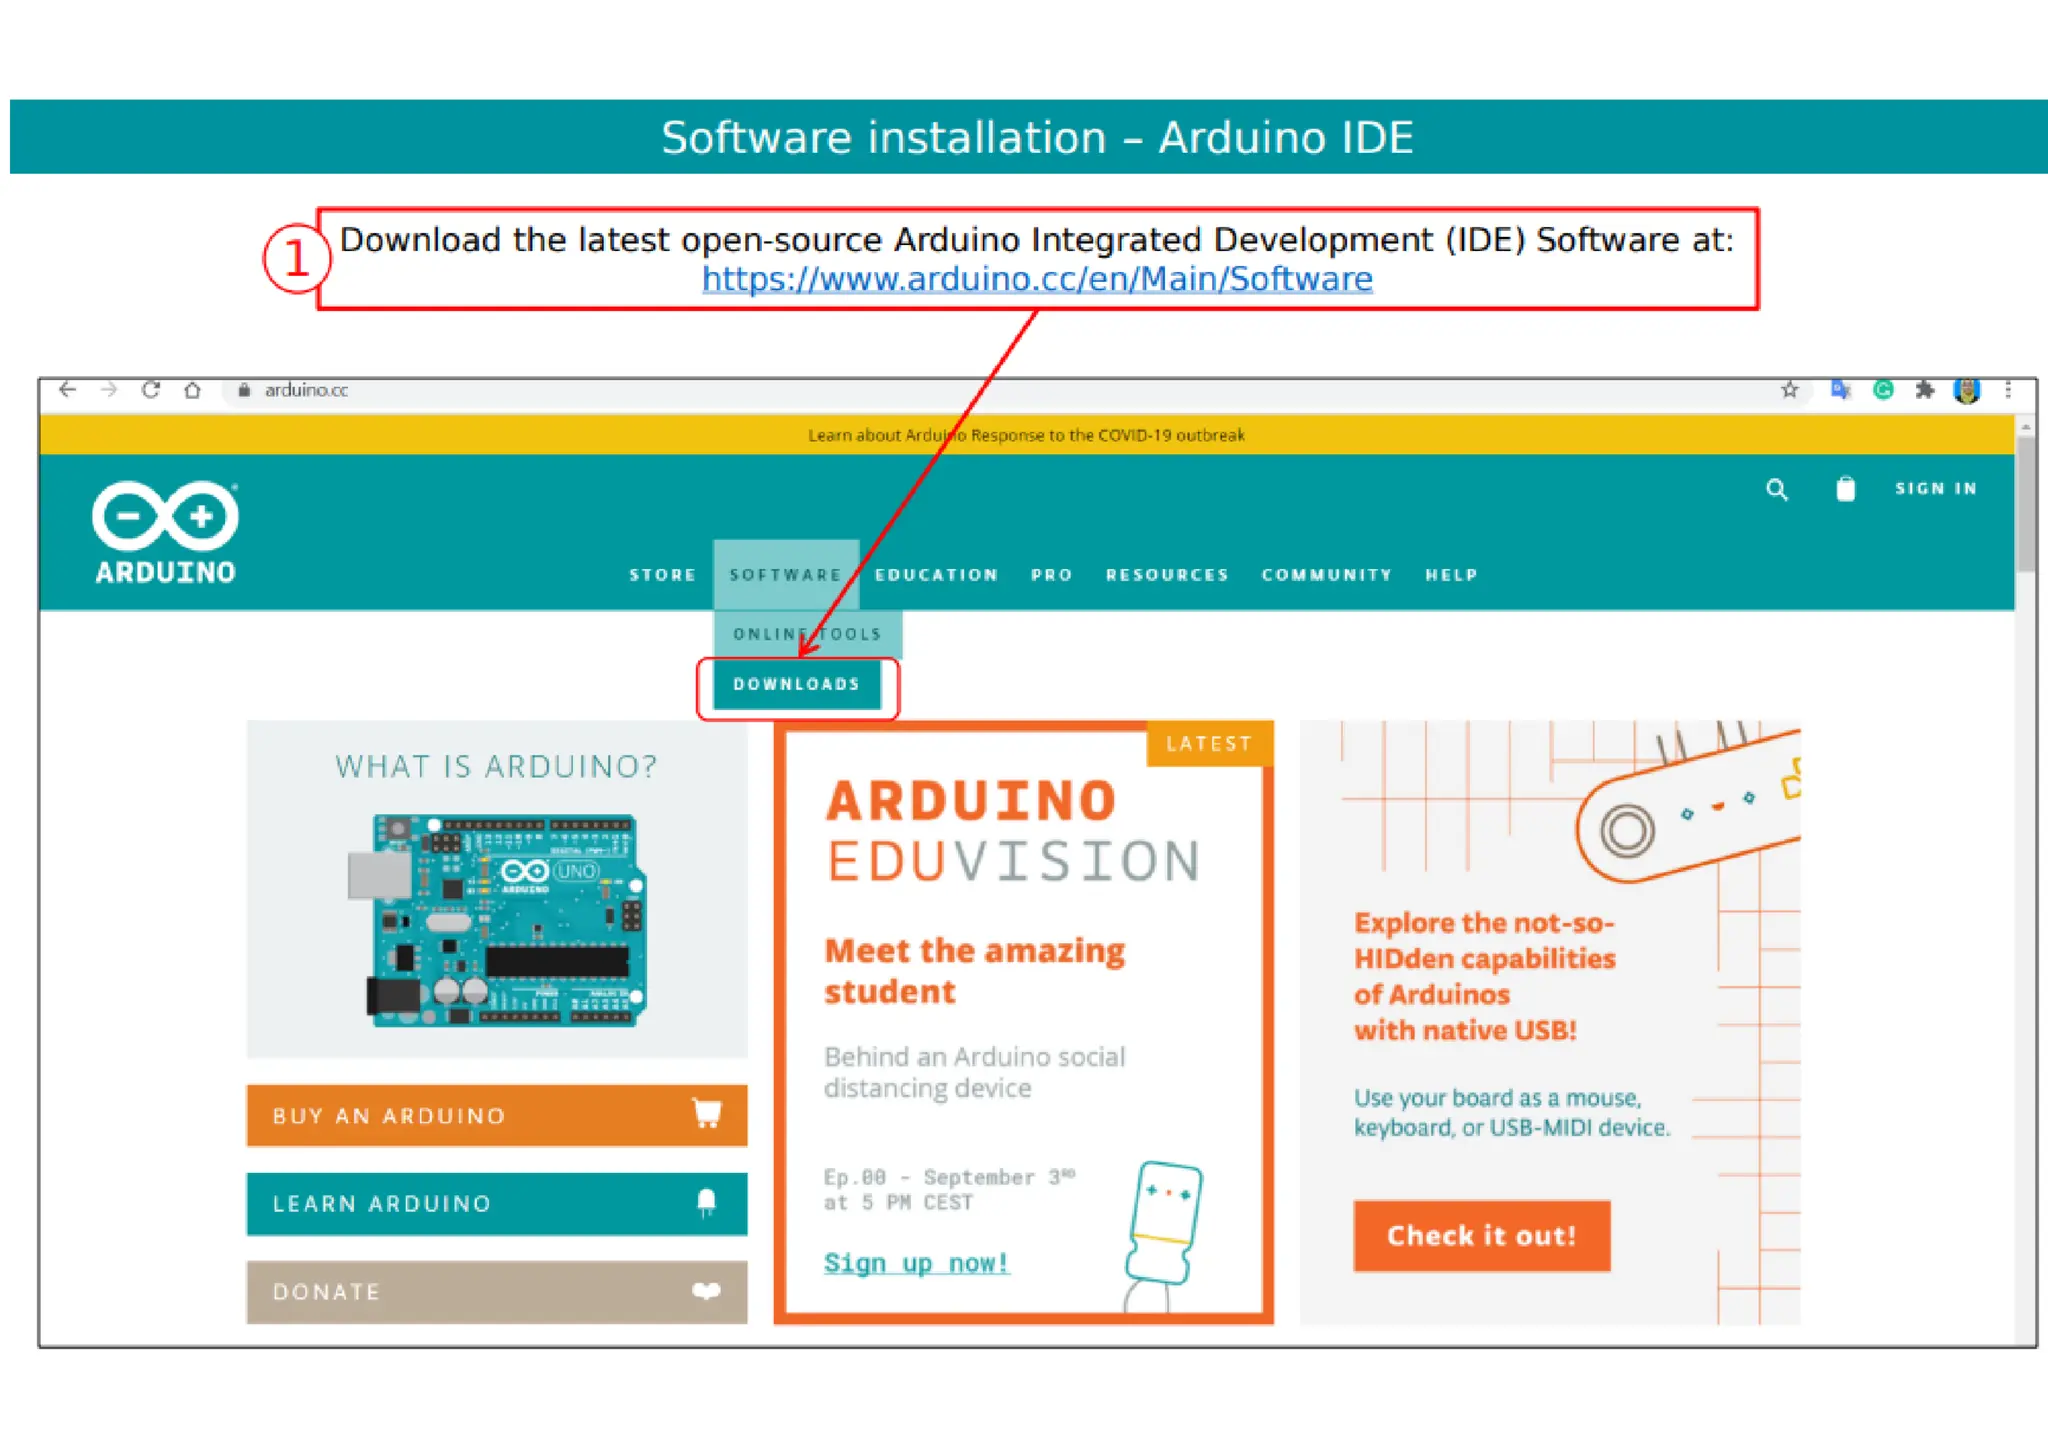Select Online Tools submenu entry
The width and height of the screenshot is (2048, 1456).
click(806, 634)
